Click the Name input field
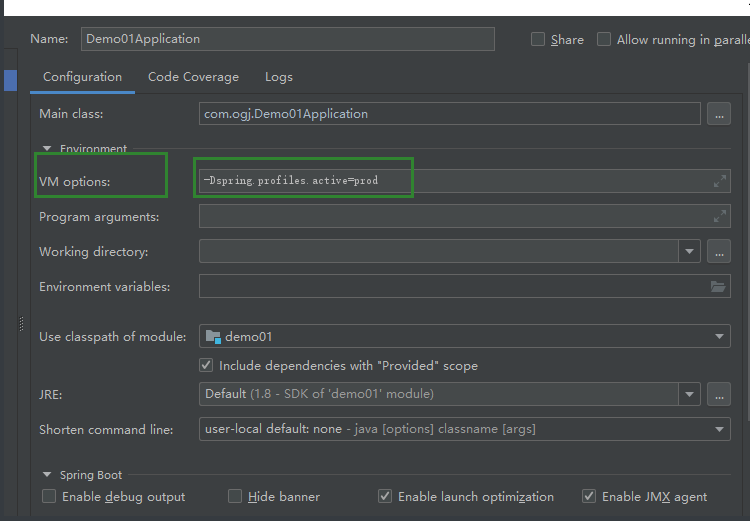The width and height of the screenshot is (750, 521). pos(287,39)
